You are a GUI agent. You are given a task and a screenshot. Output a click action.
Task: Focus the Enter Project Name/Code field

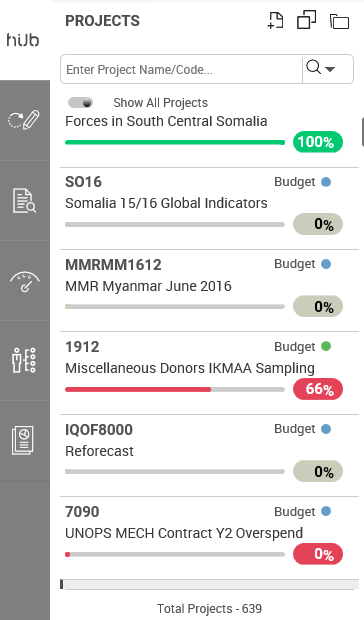click(x=181, y=69)
